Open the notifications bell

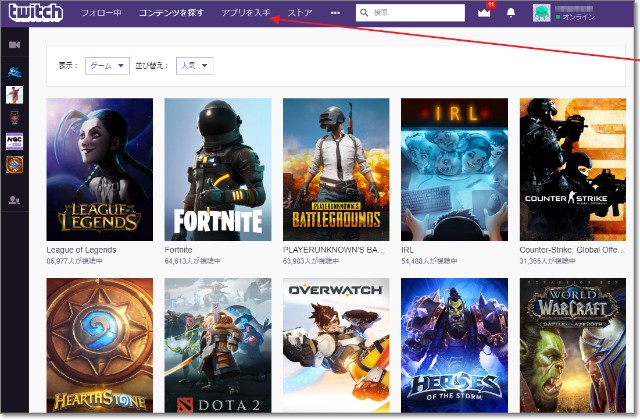click(511, 13)
